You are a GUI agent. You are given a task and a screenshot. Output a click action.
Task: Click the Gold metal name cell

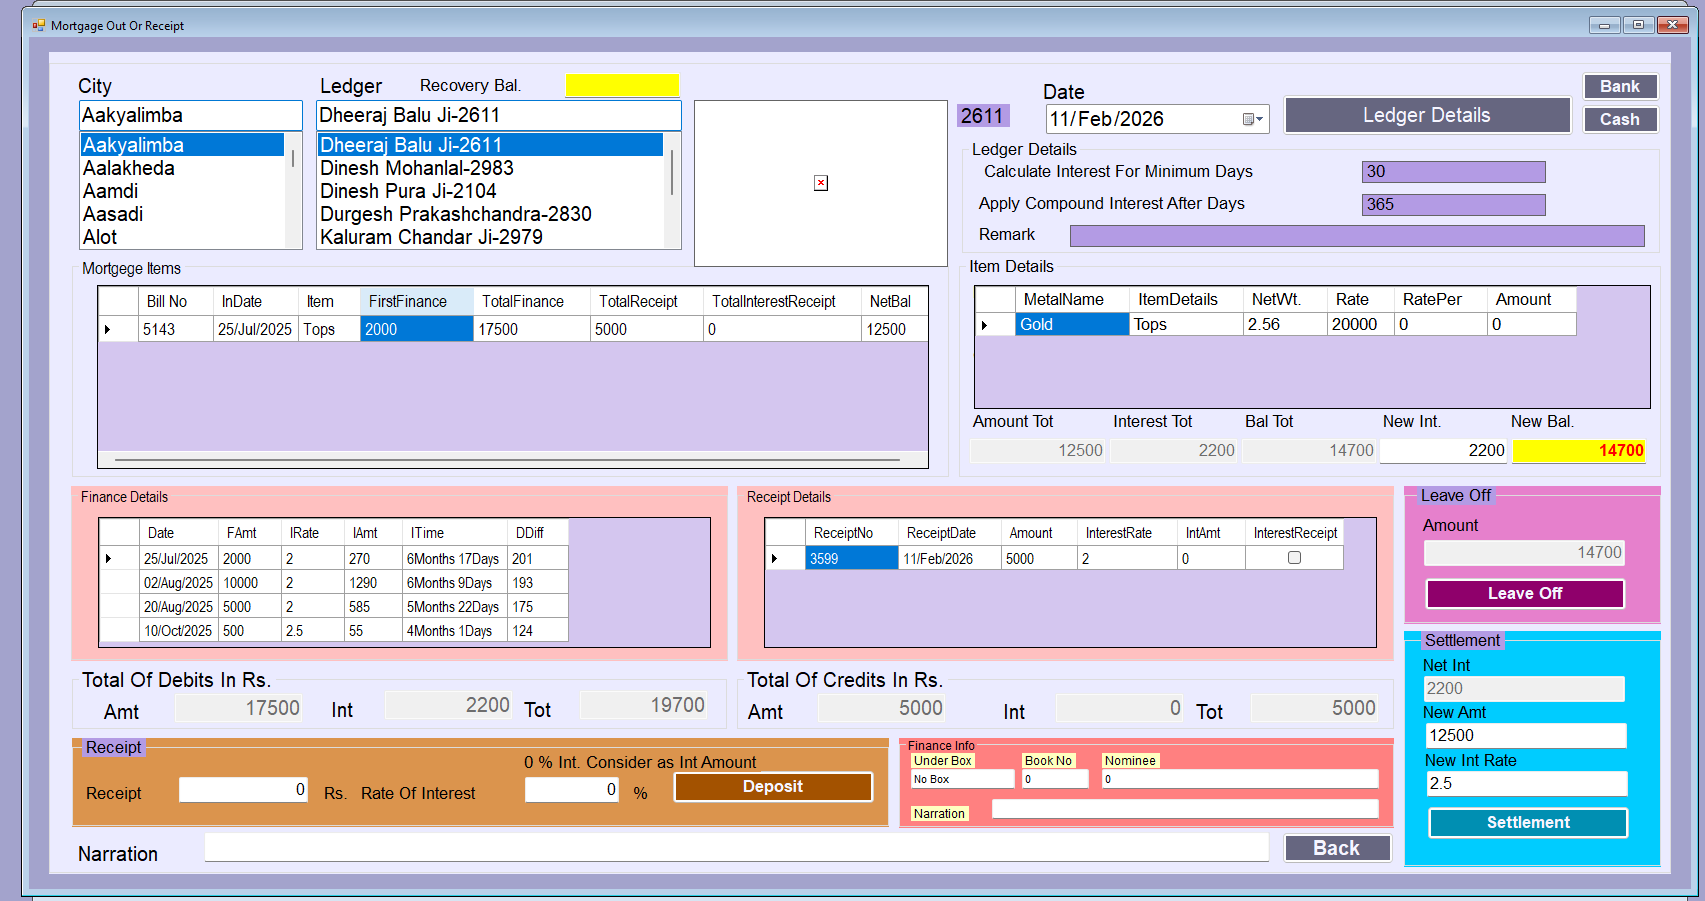point(1072,324)
